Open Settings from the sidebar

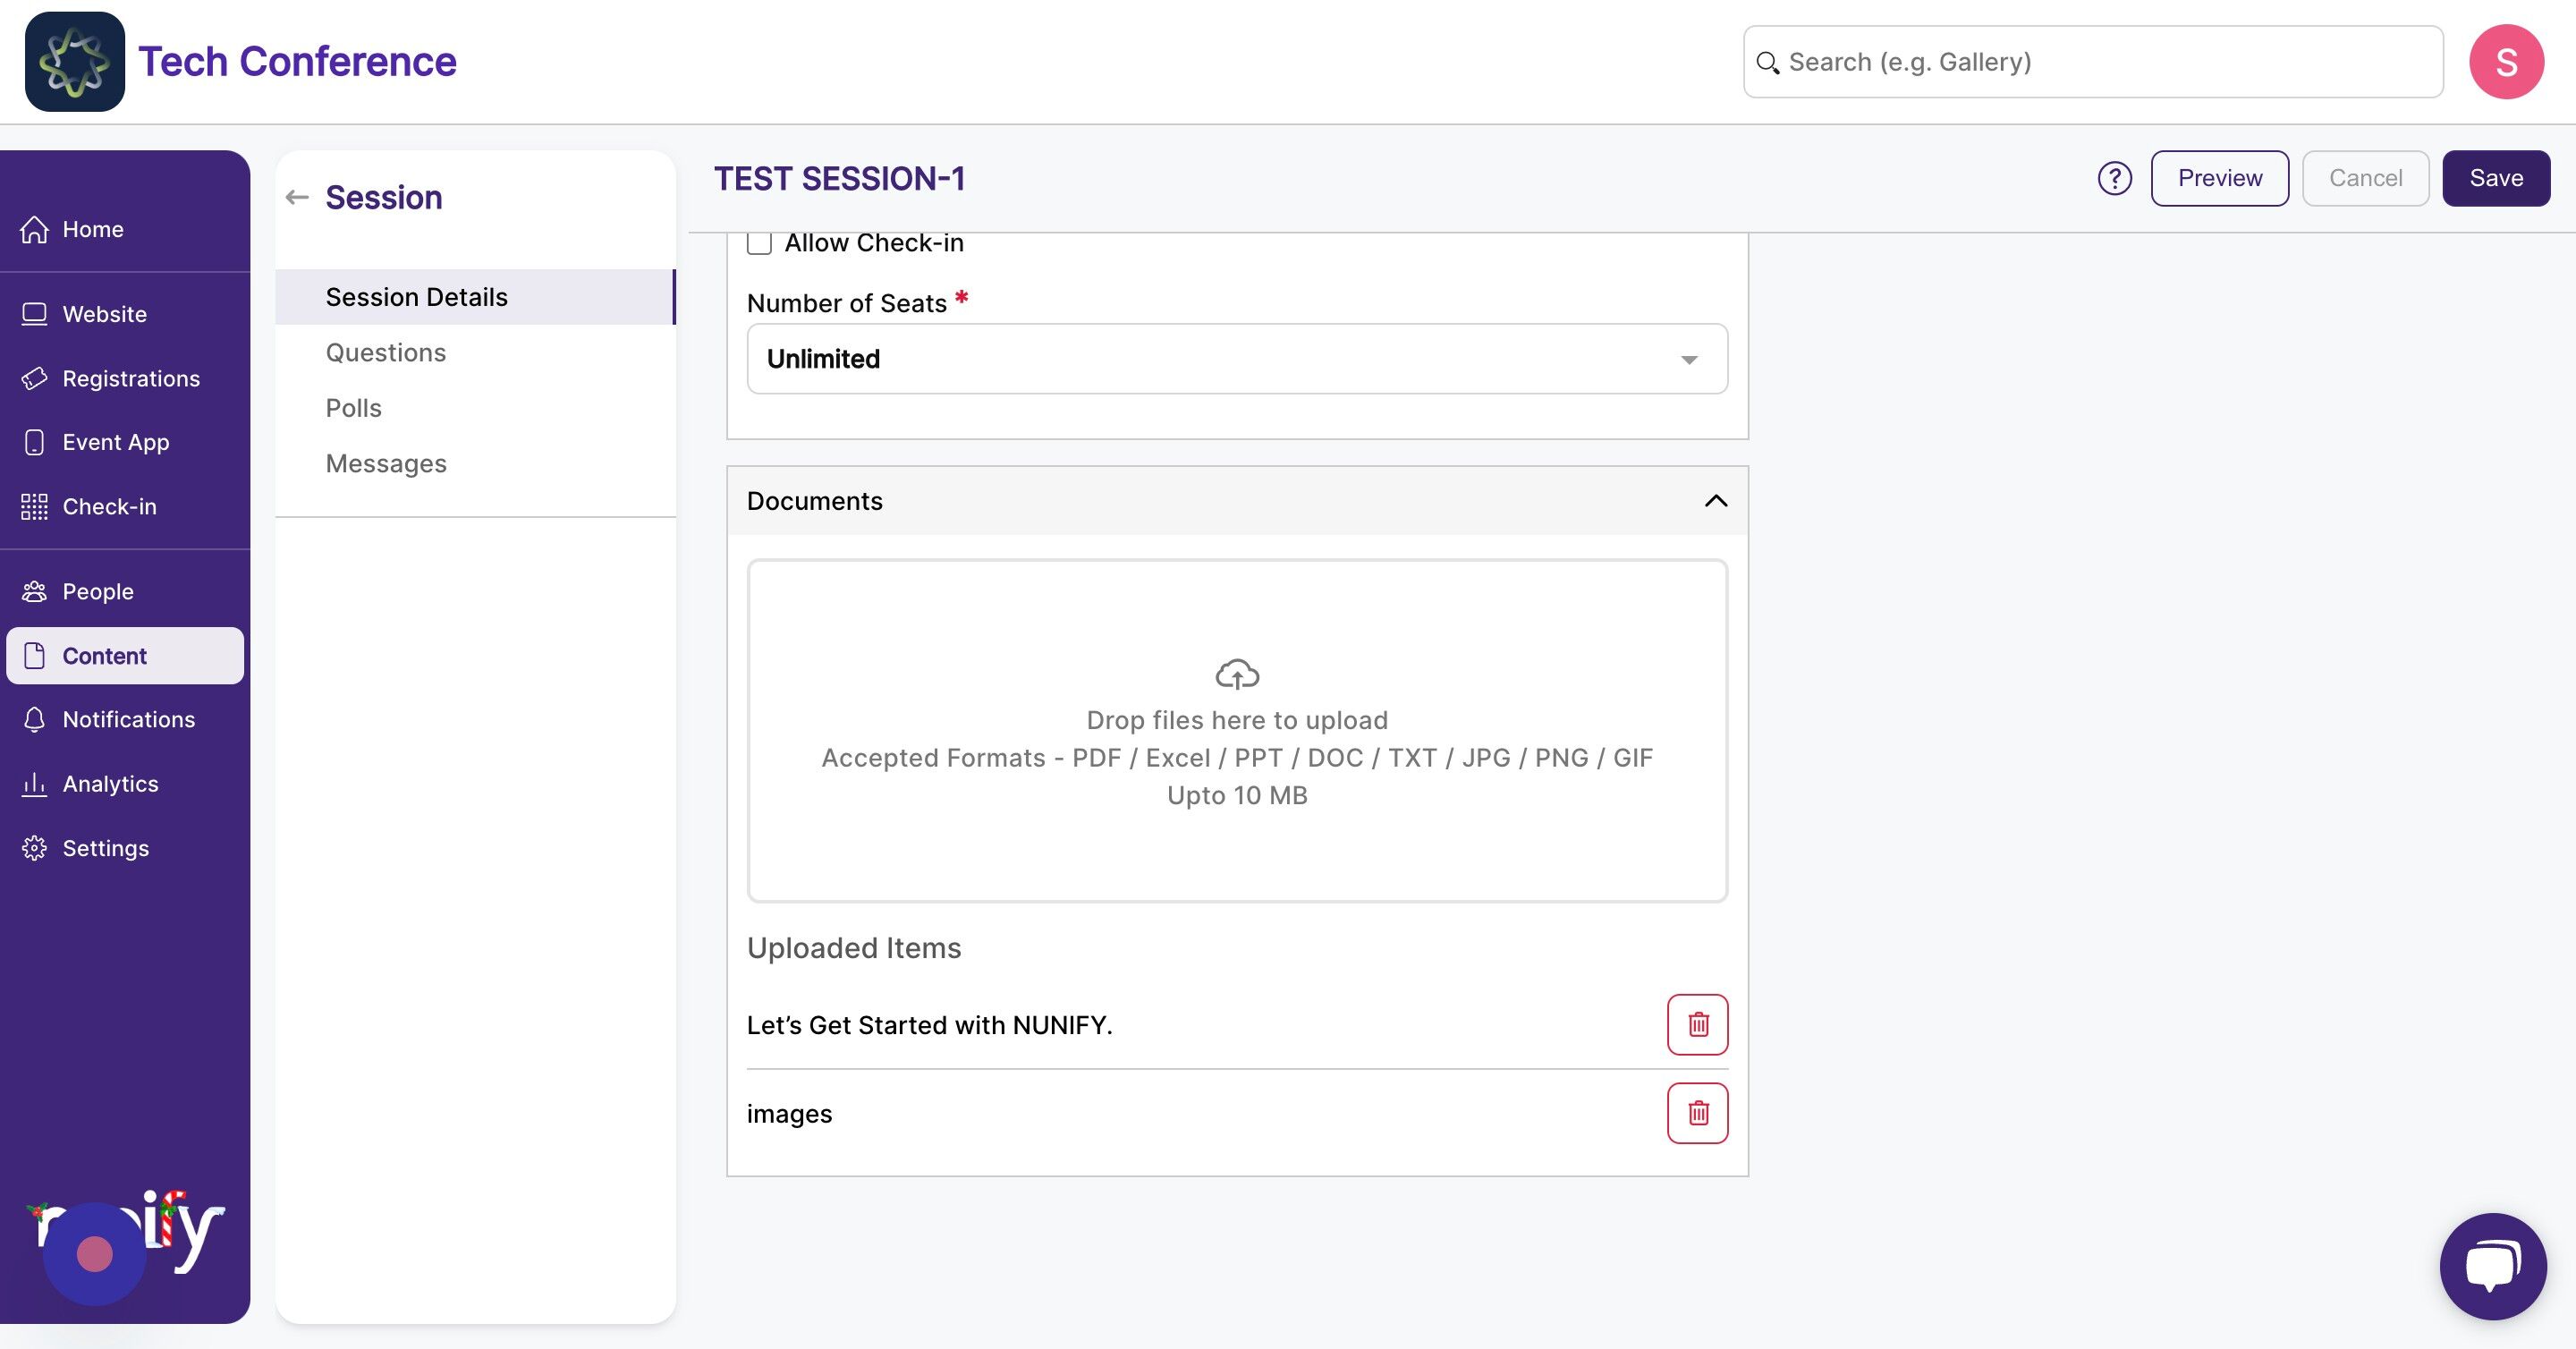[105, 848]
